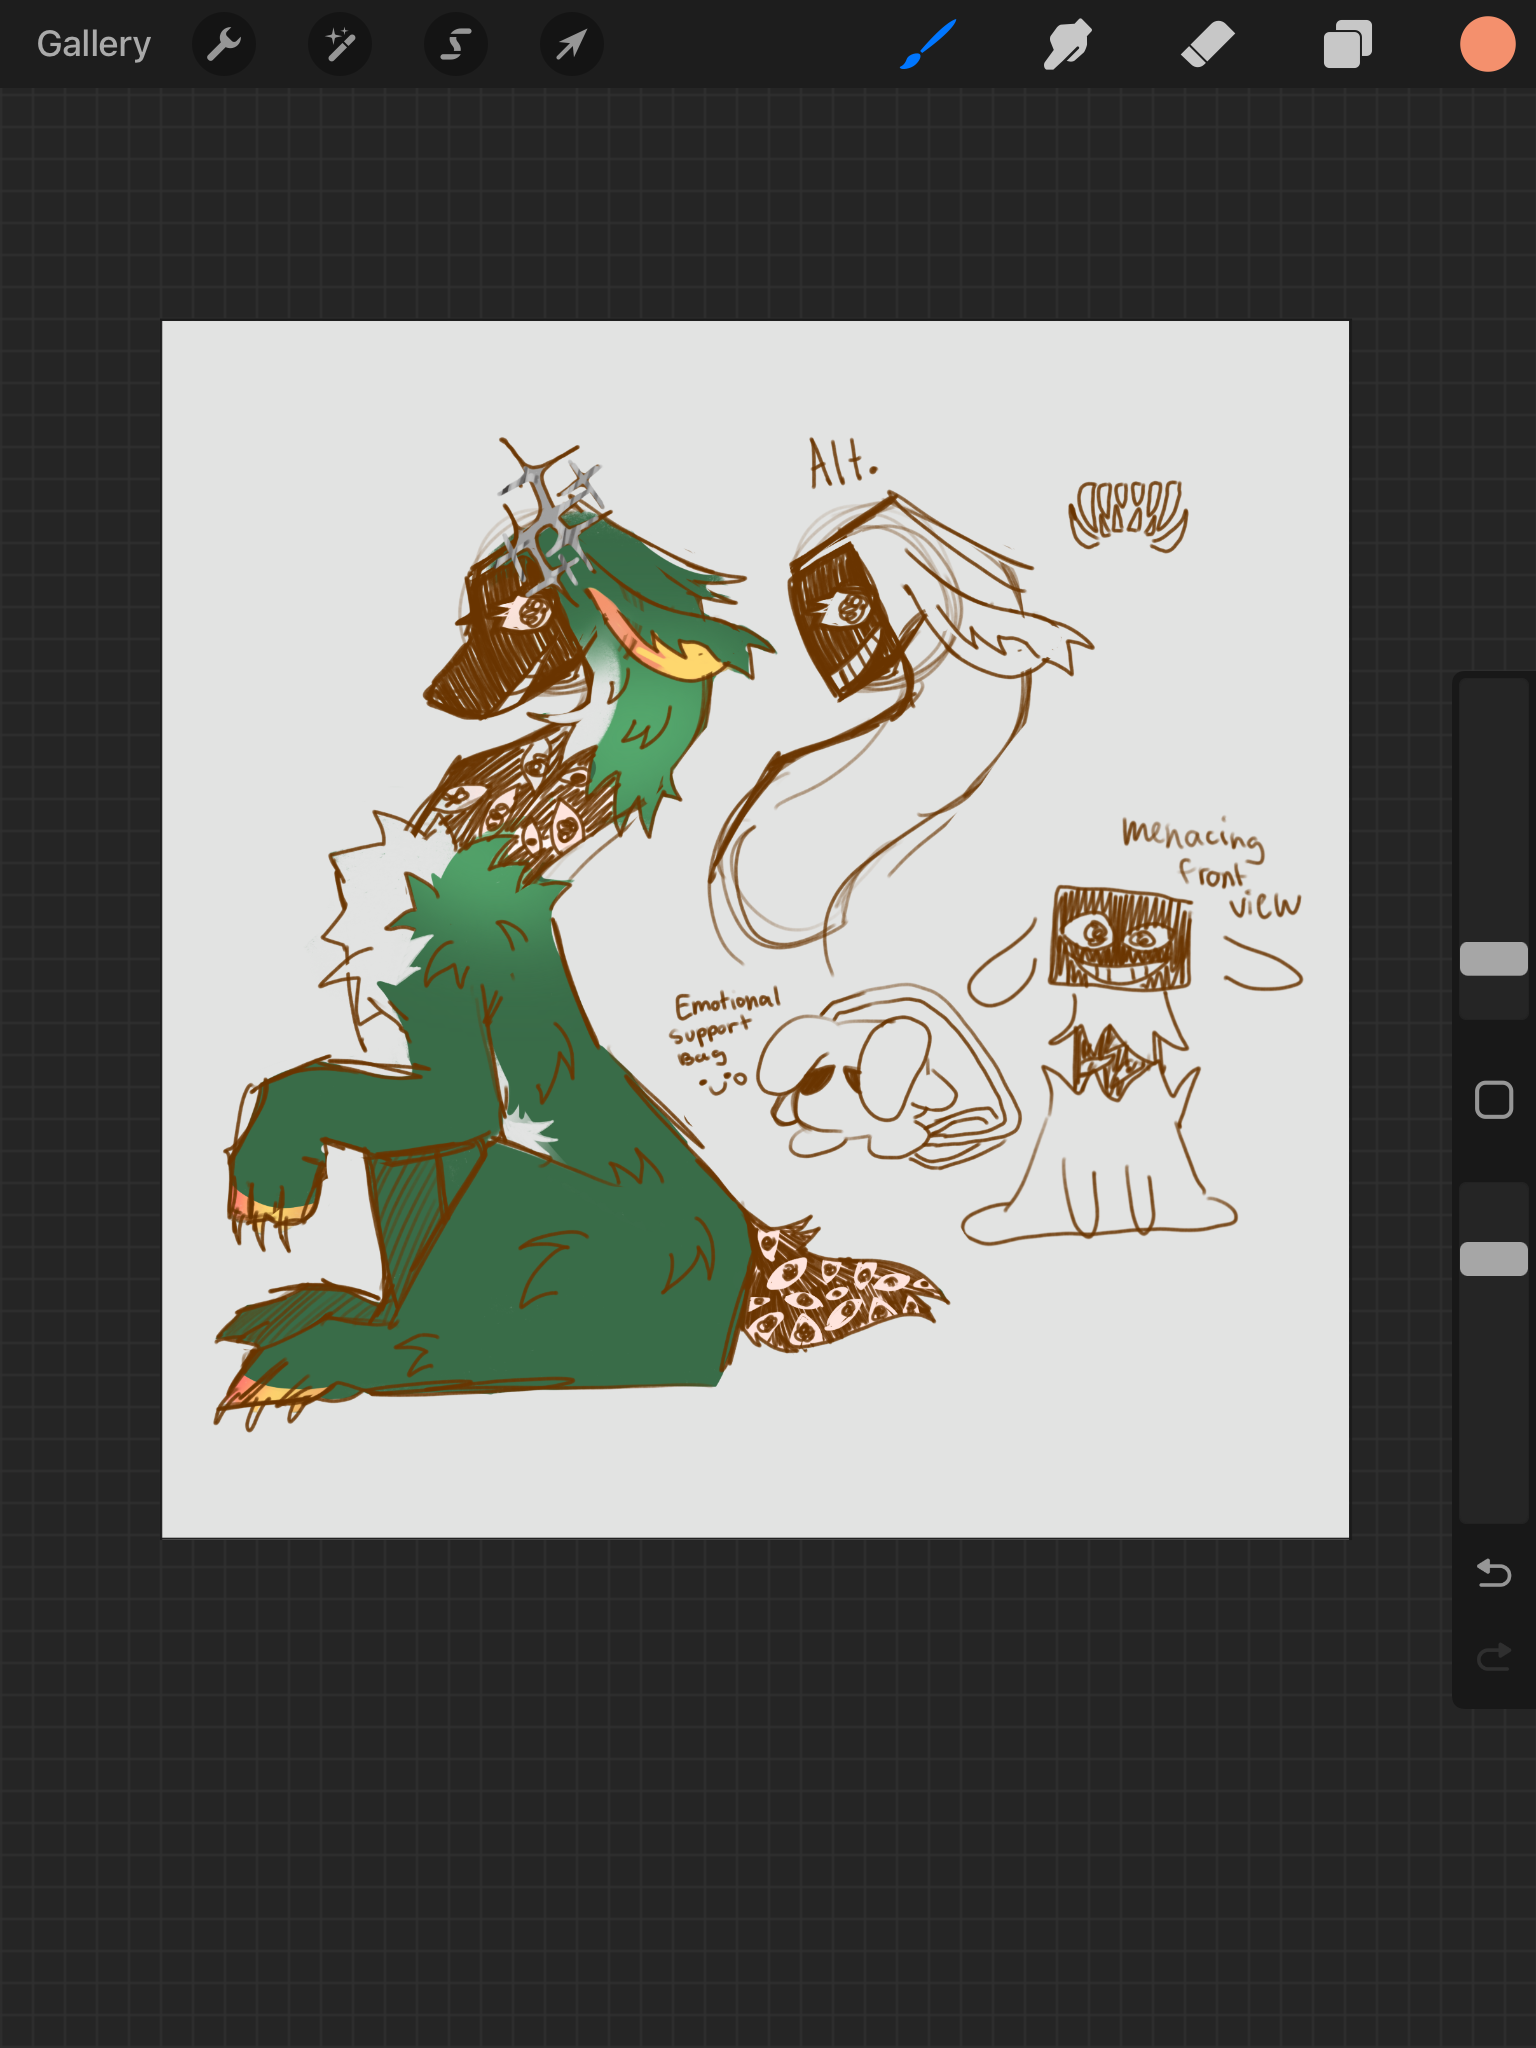1536x2048 pixels.
Task: Select the Brush tool
Action: tap(928, 44)
